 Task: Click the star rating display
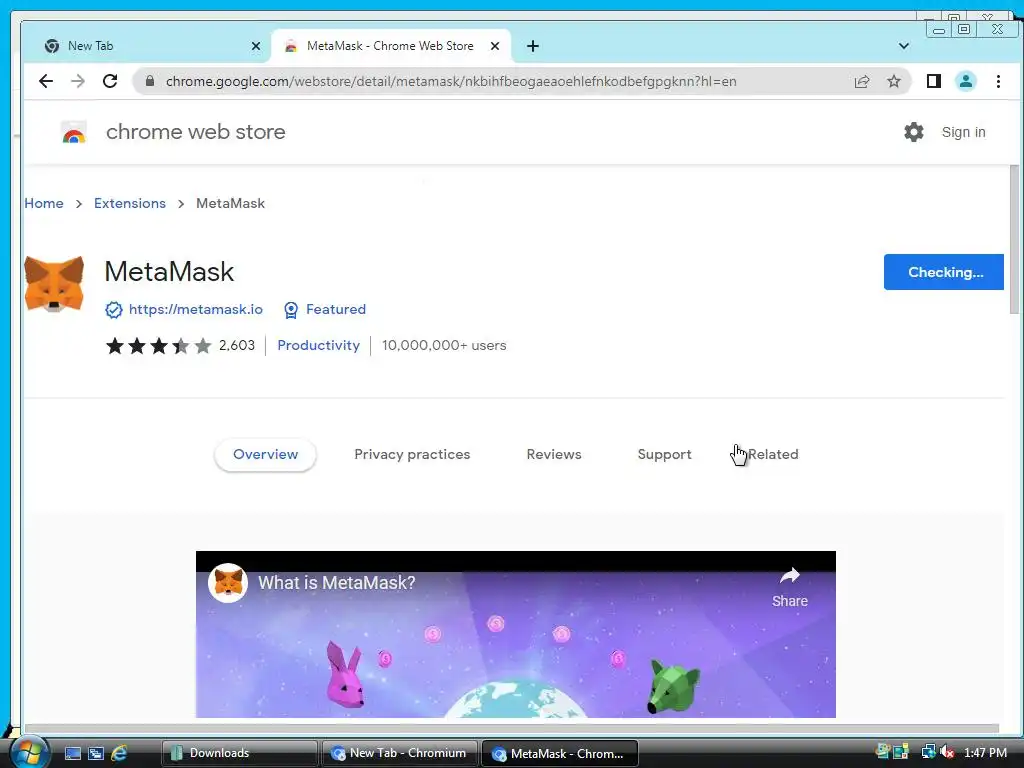click(x=159, y=345)
